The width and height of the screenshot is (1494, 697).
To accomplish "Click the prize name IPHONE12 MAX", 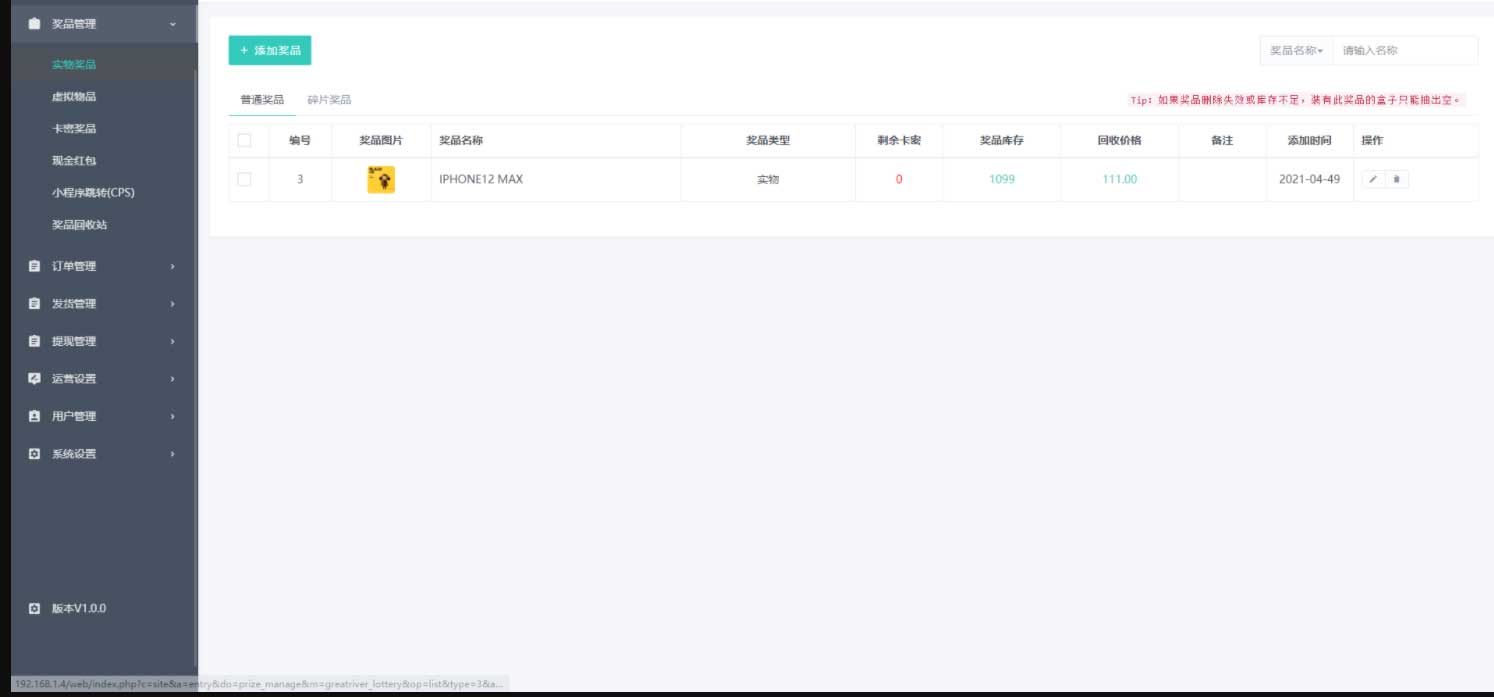I will (x=481, y=180).
